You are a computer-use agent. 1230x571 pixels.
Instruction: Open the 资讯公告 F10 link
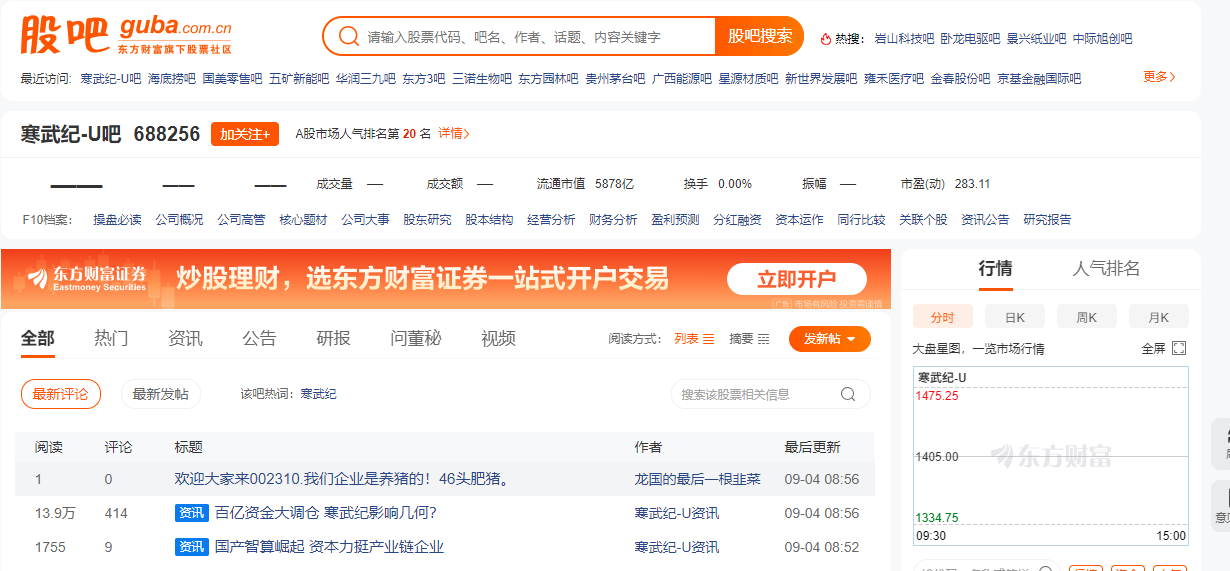point(985,219)
